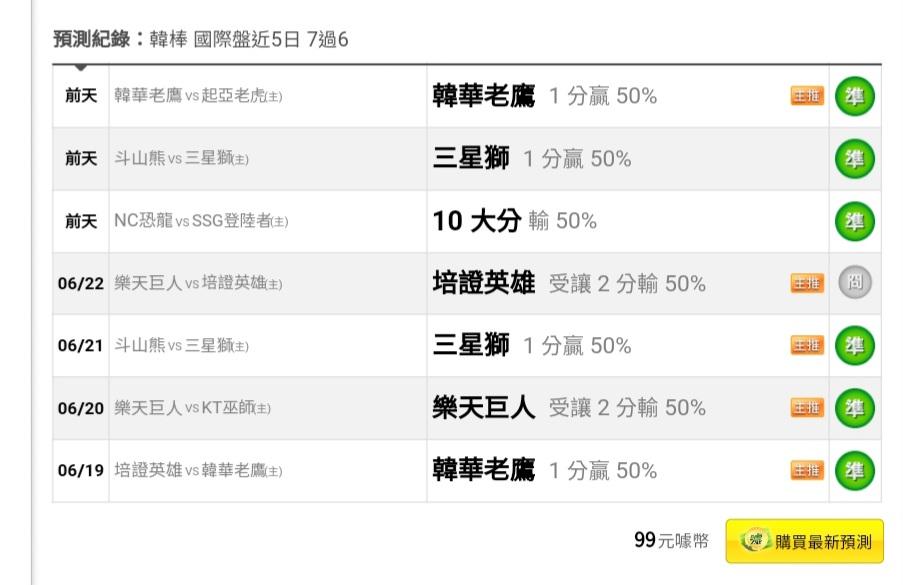Viewport: 903px width, 585px height.
Task: Click the green 準 badge for NC恐龍 match
Action: pyautogui.click(x=855, y=221)
